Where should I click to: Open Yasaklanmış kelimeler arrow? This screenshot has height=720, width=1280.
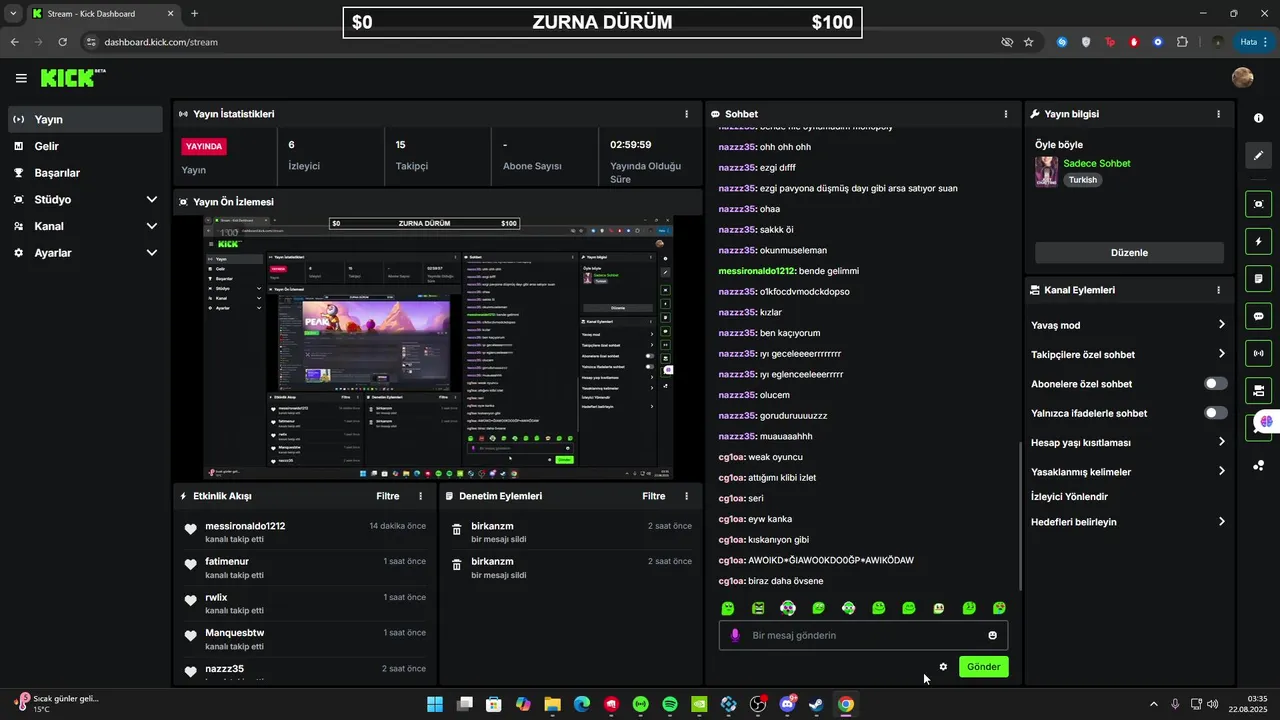[1221, 471]
